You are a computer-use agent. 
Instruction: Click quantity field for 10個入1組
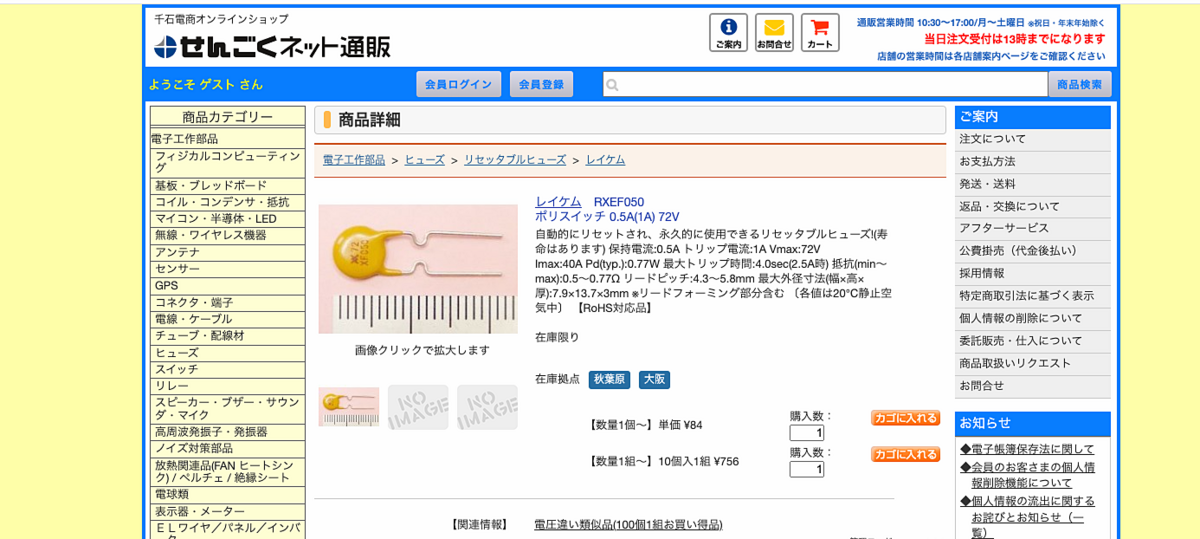click(x=806, y=469)
